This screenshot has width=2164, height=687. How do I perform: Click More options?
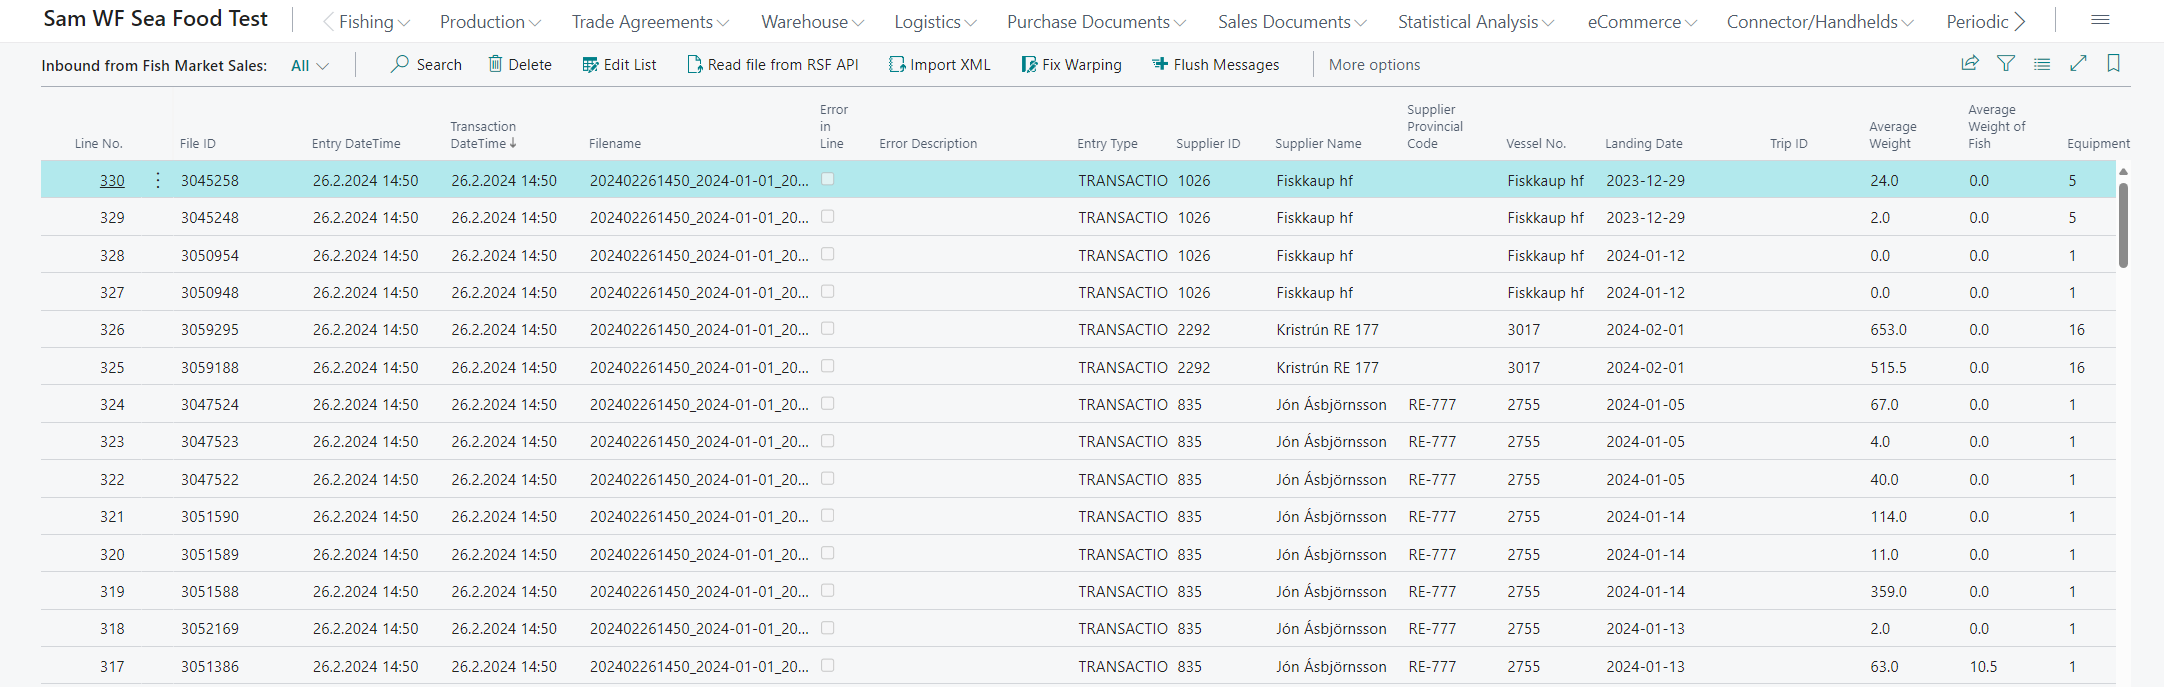point(1374,64)
